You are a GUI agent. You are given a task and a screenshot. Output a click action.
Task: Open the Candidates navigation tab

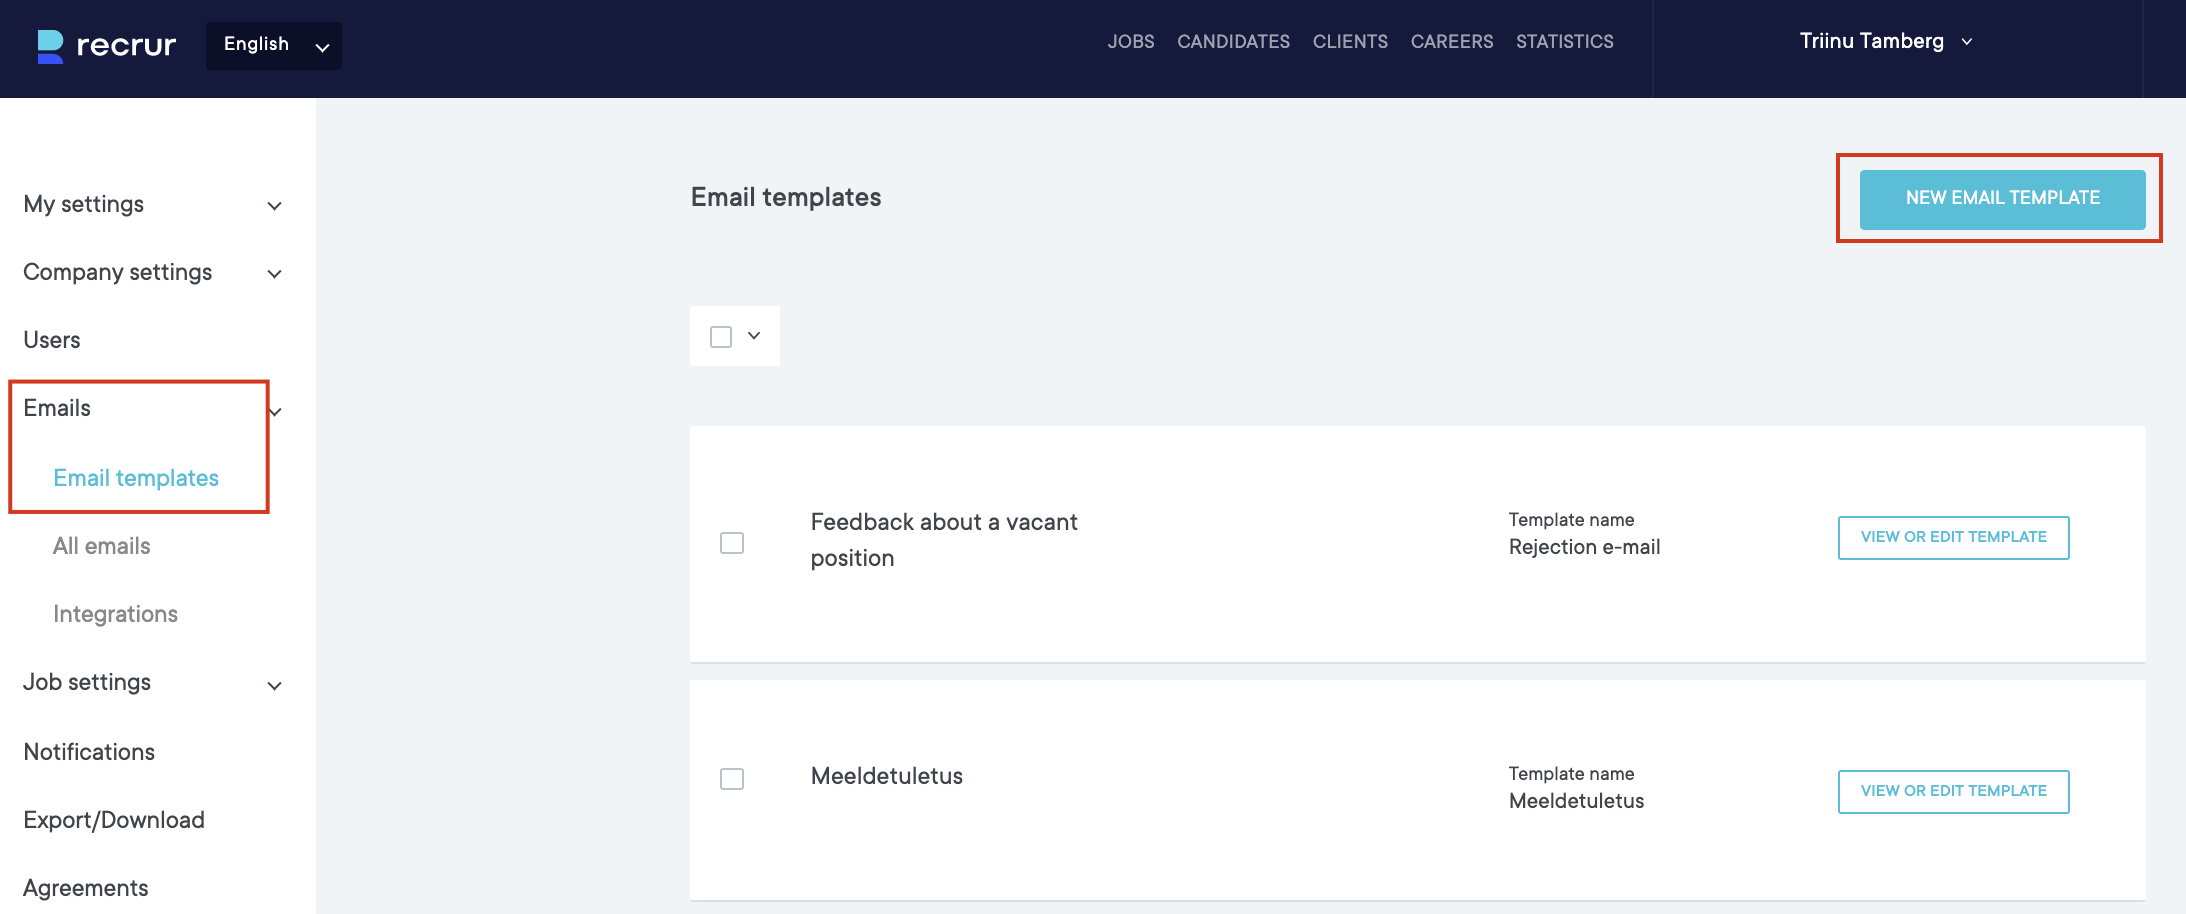1233,42
